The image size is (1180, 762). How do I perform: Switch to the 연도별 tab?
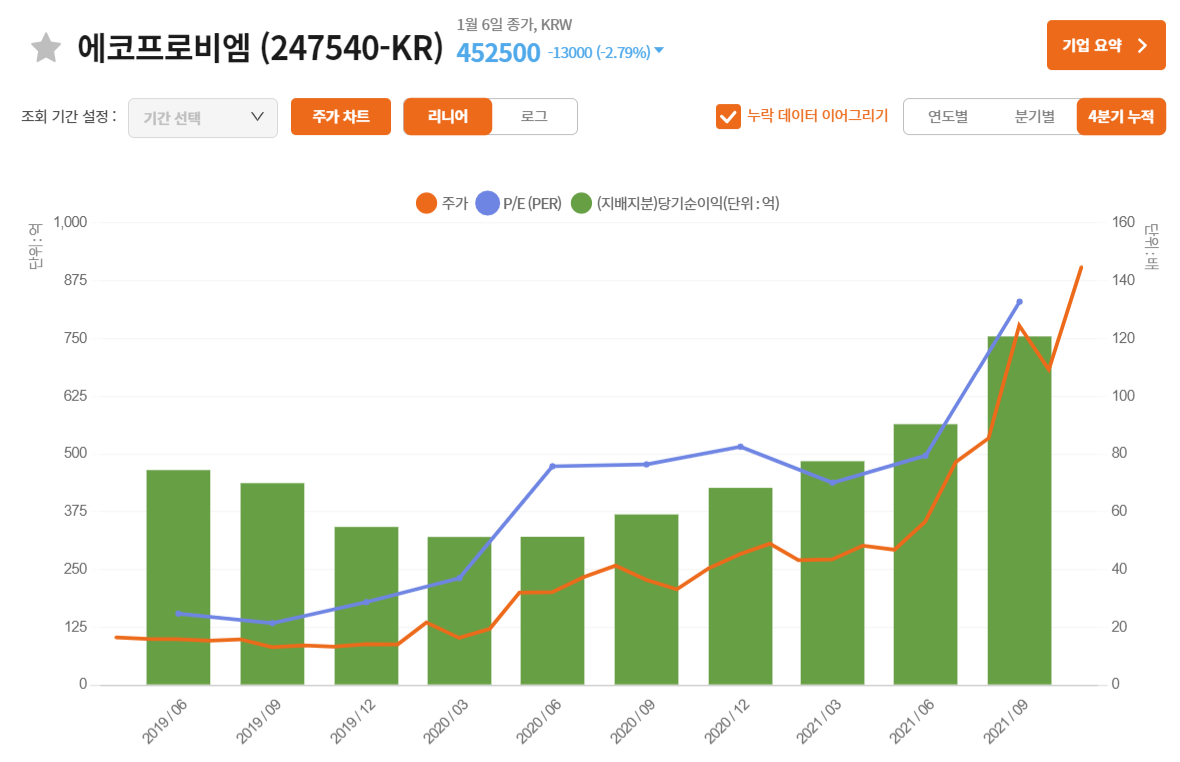[947, 117]
